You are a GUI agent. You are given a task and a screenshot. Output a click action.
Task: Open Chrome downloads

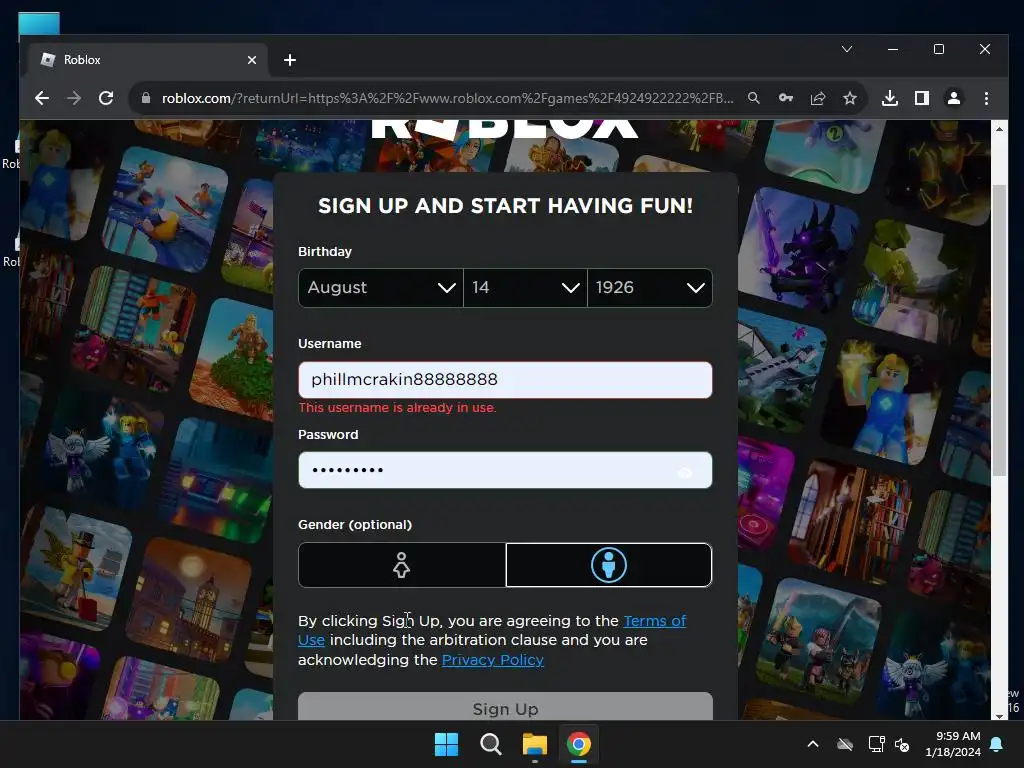click(x=889, y=98)
